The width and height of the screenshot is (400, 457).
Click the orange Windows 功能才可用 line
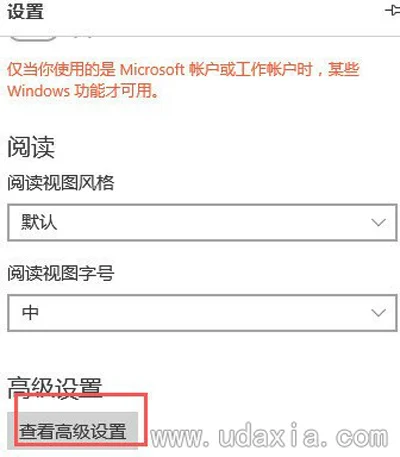tap(83, 91)
